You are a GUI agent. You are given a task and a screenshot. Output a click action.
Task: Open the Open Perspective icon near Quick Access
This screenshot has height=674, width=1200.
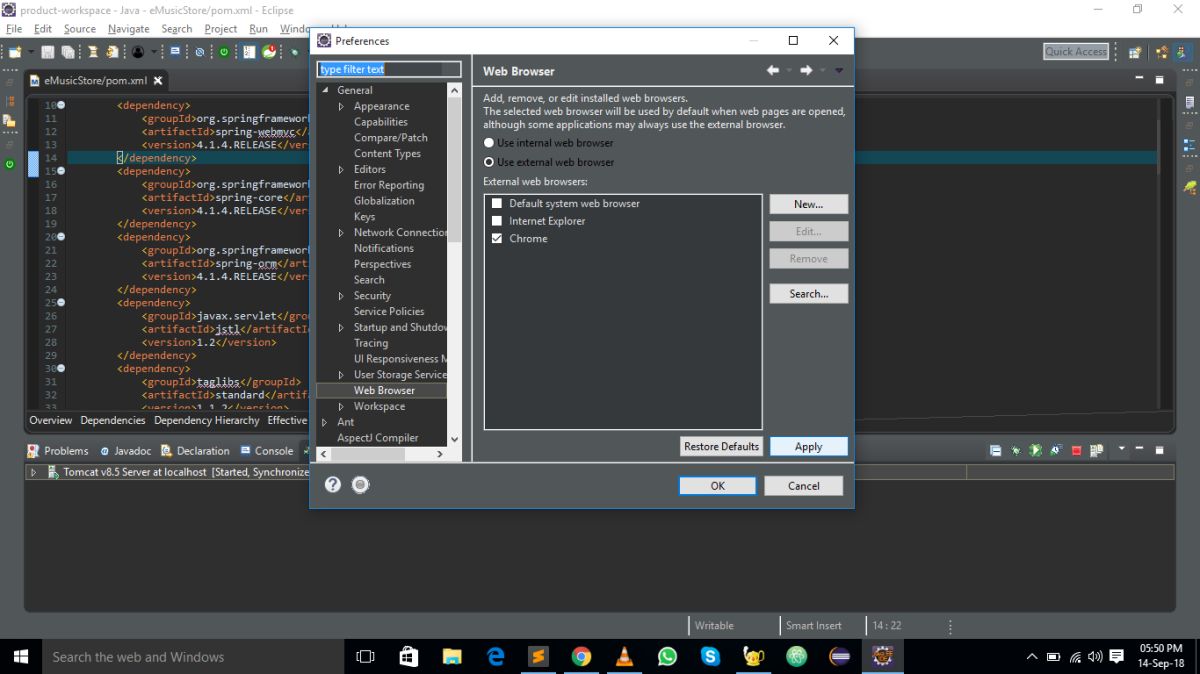pos(1135,52)
